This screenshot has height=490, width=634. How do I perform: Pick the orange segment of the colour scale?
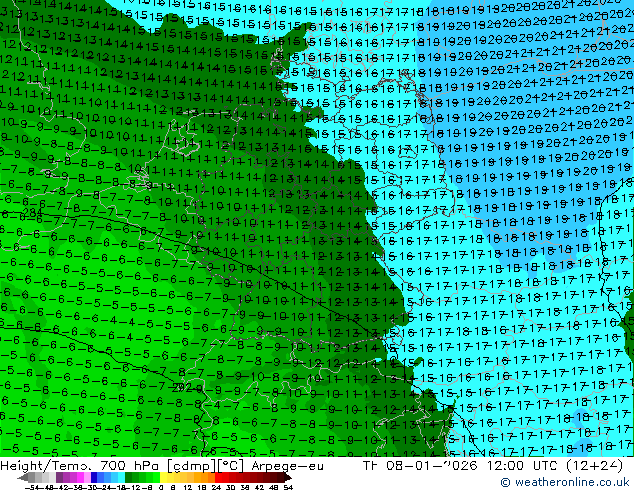point(204,477)
